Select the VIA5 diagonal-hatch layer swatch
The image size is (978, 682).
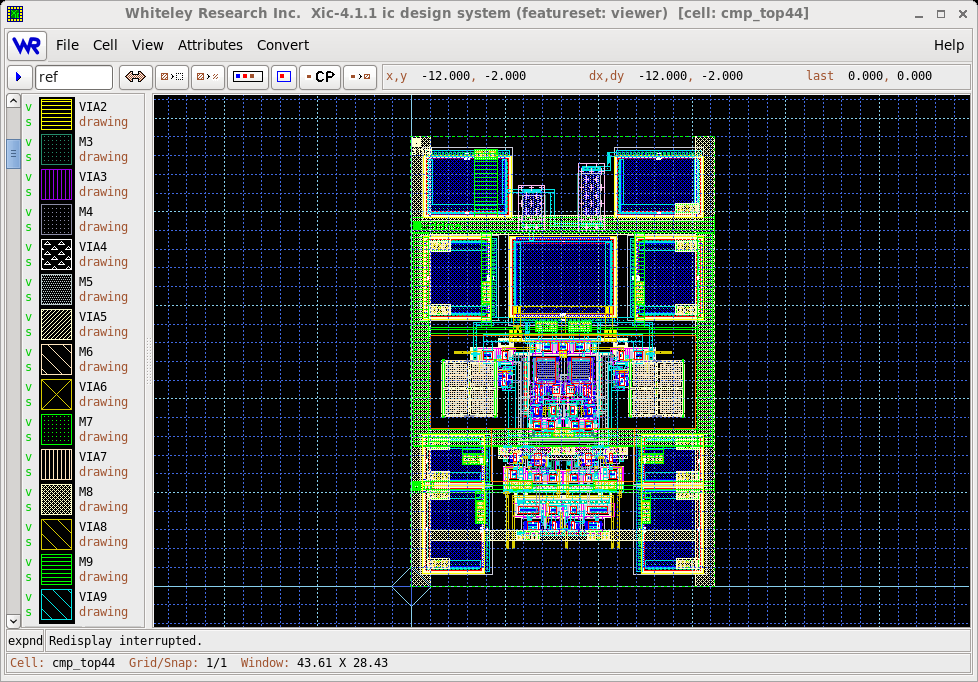click(x=56, y=324)
